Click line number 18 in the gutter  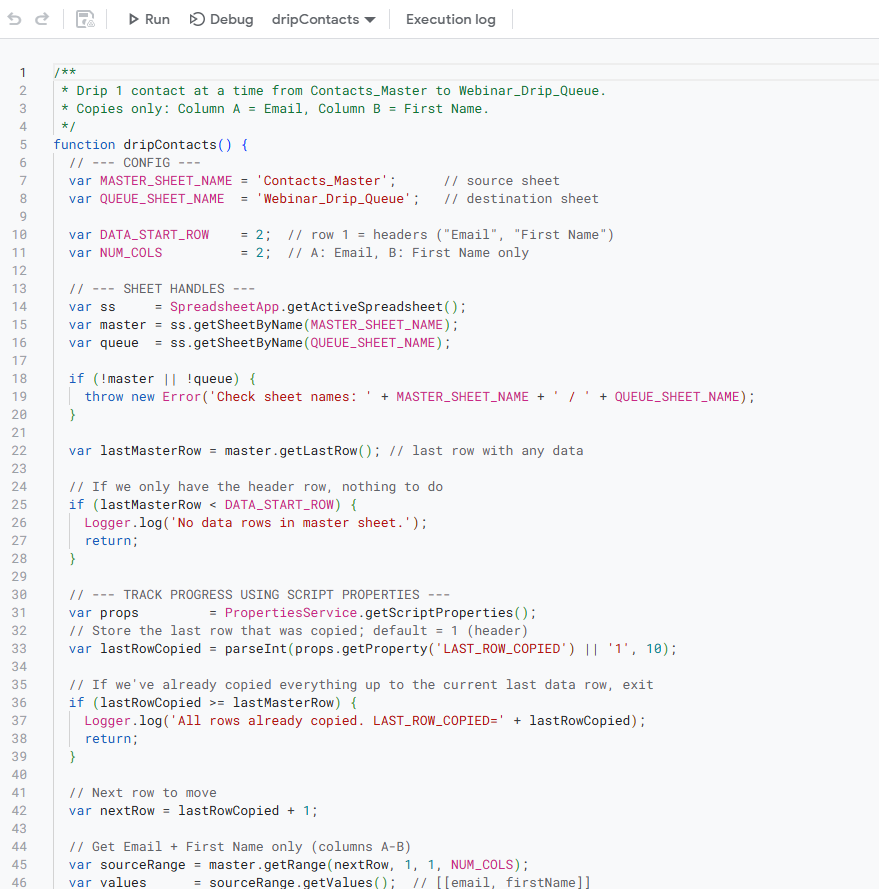(x=20, y=378)
